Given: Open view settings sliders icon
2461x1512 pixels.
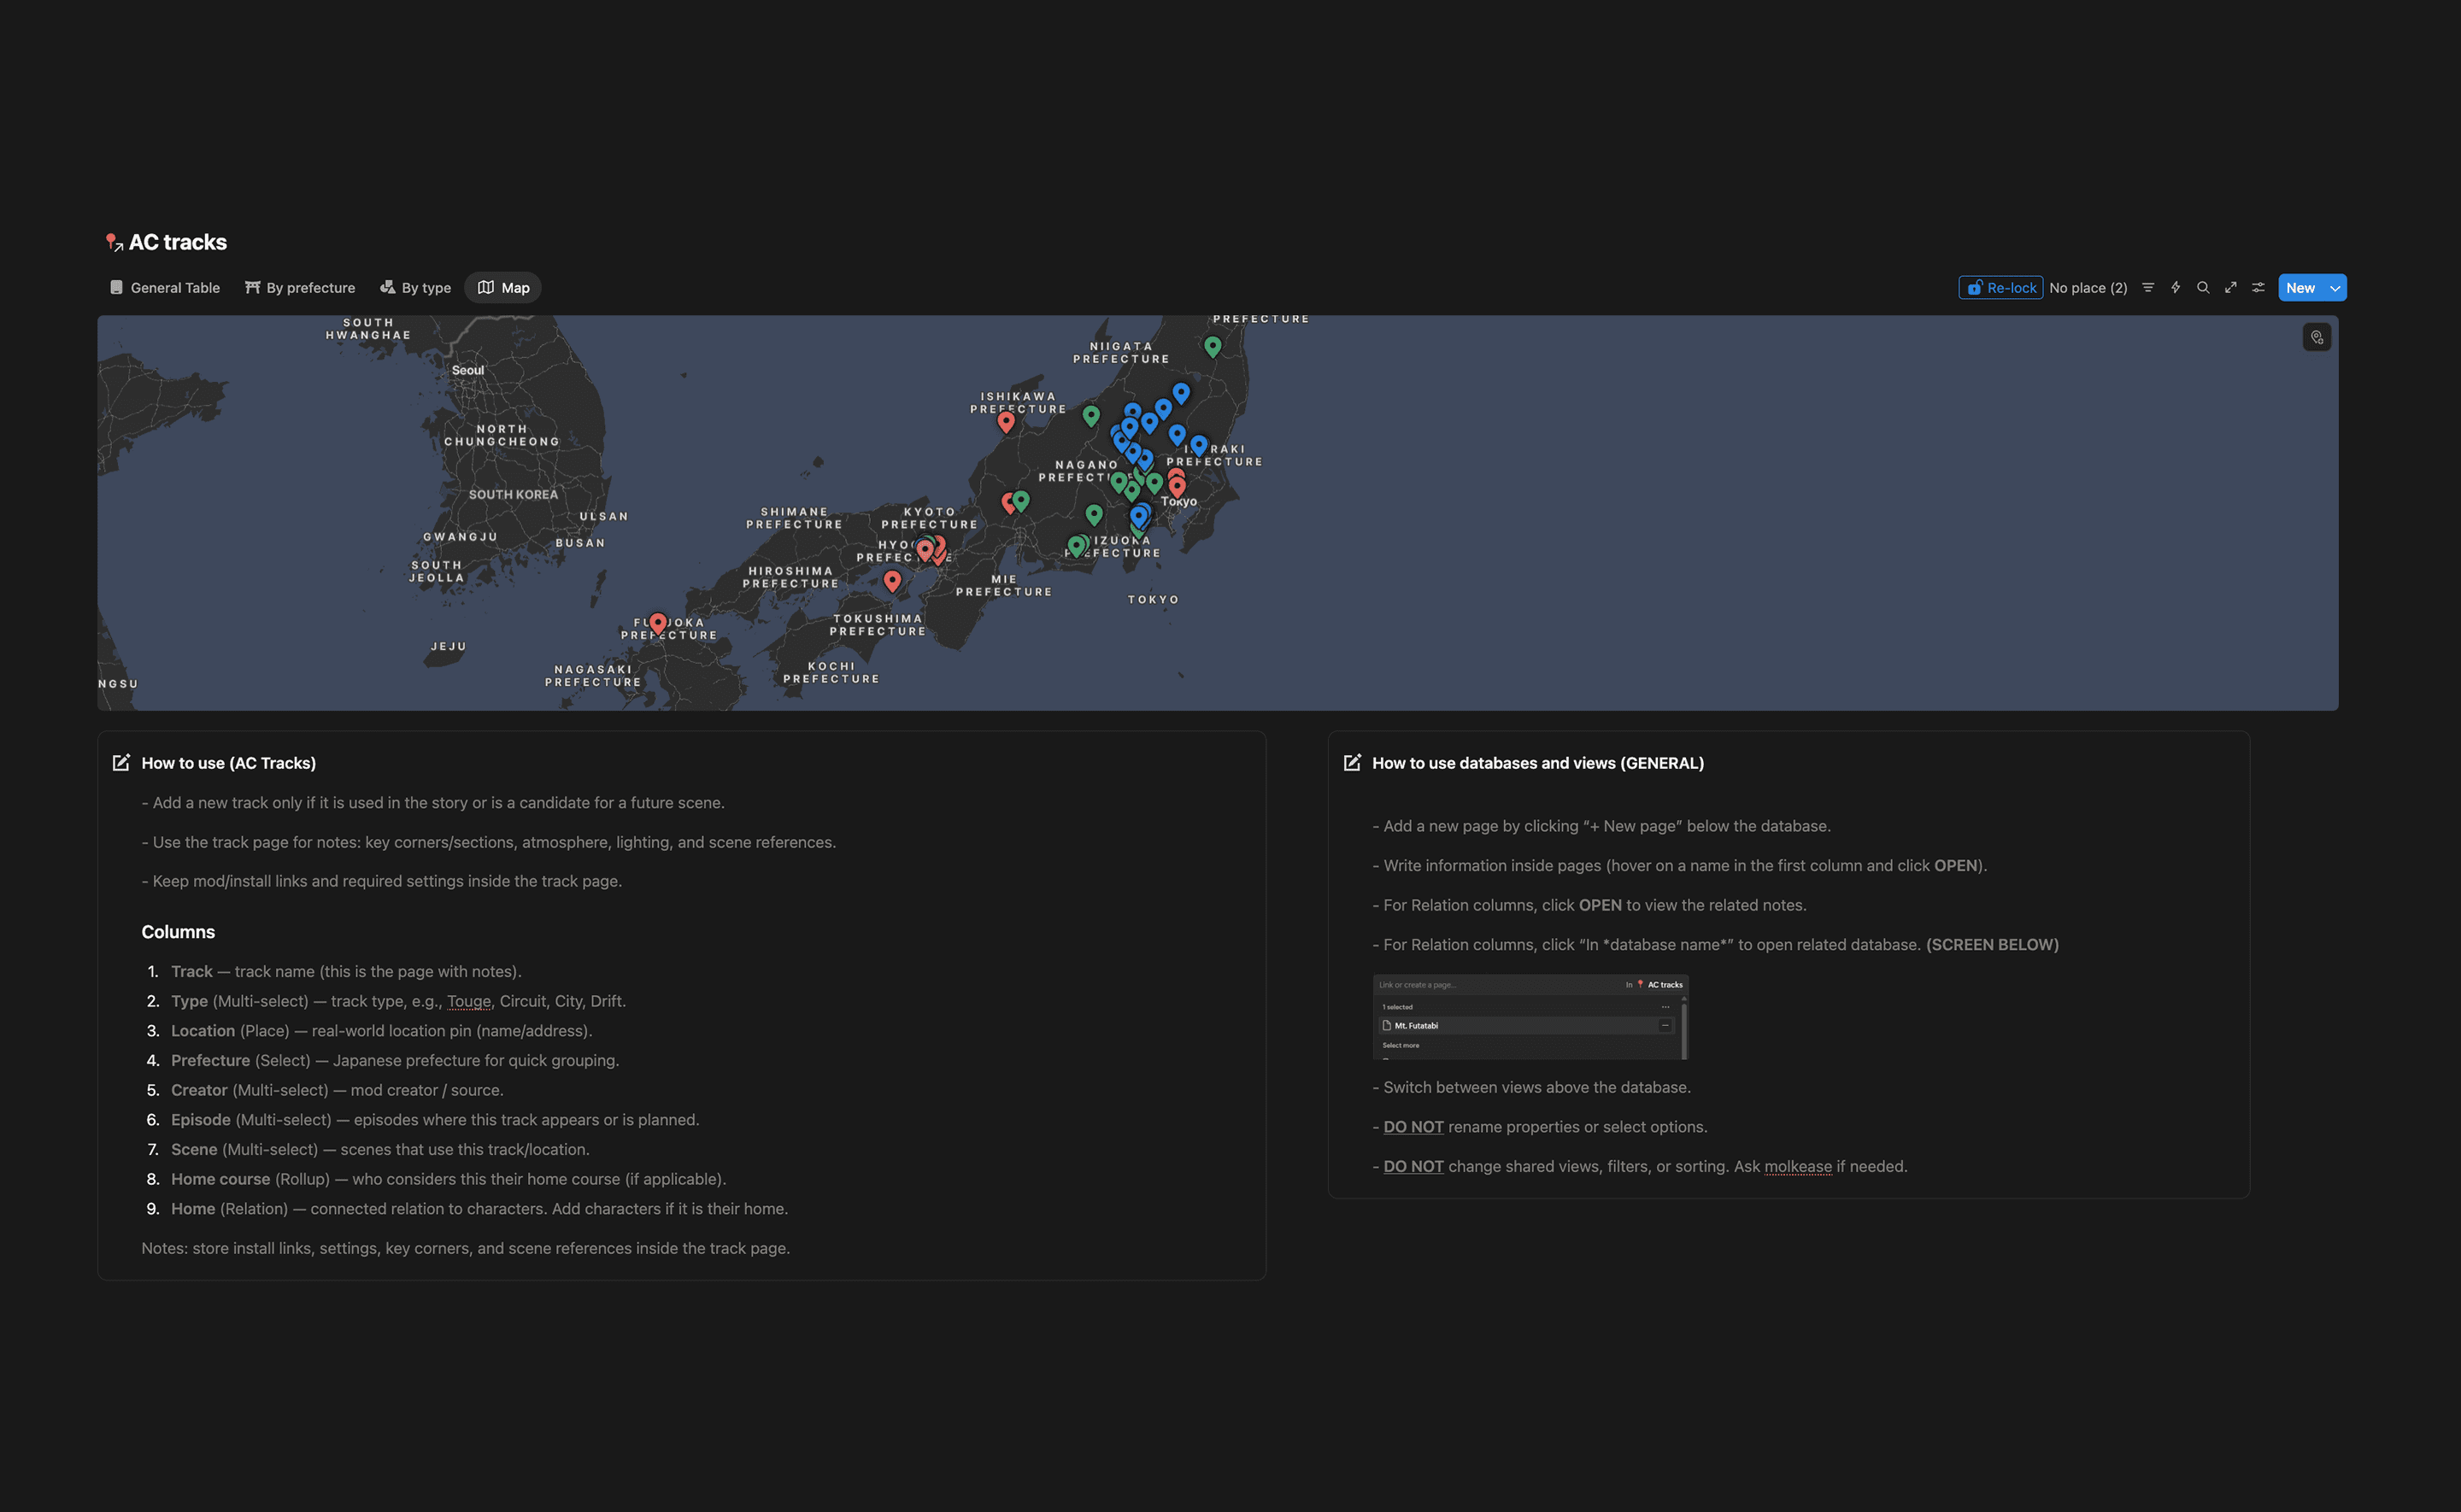Looking at the screenshot, I should click(x=2258, y=288).
